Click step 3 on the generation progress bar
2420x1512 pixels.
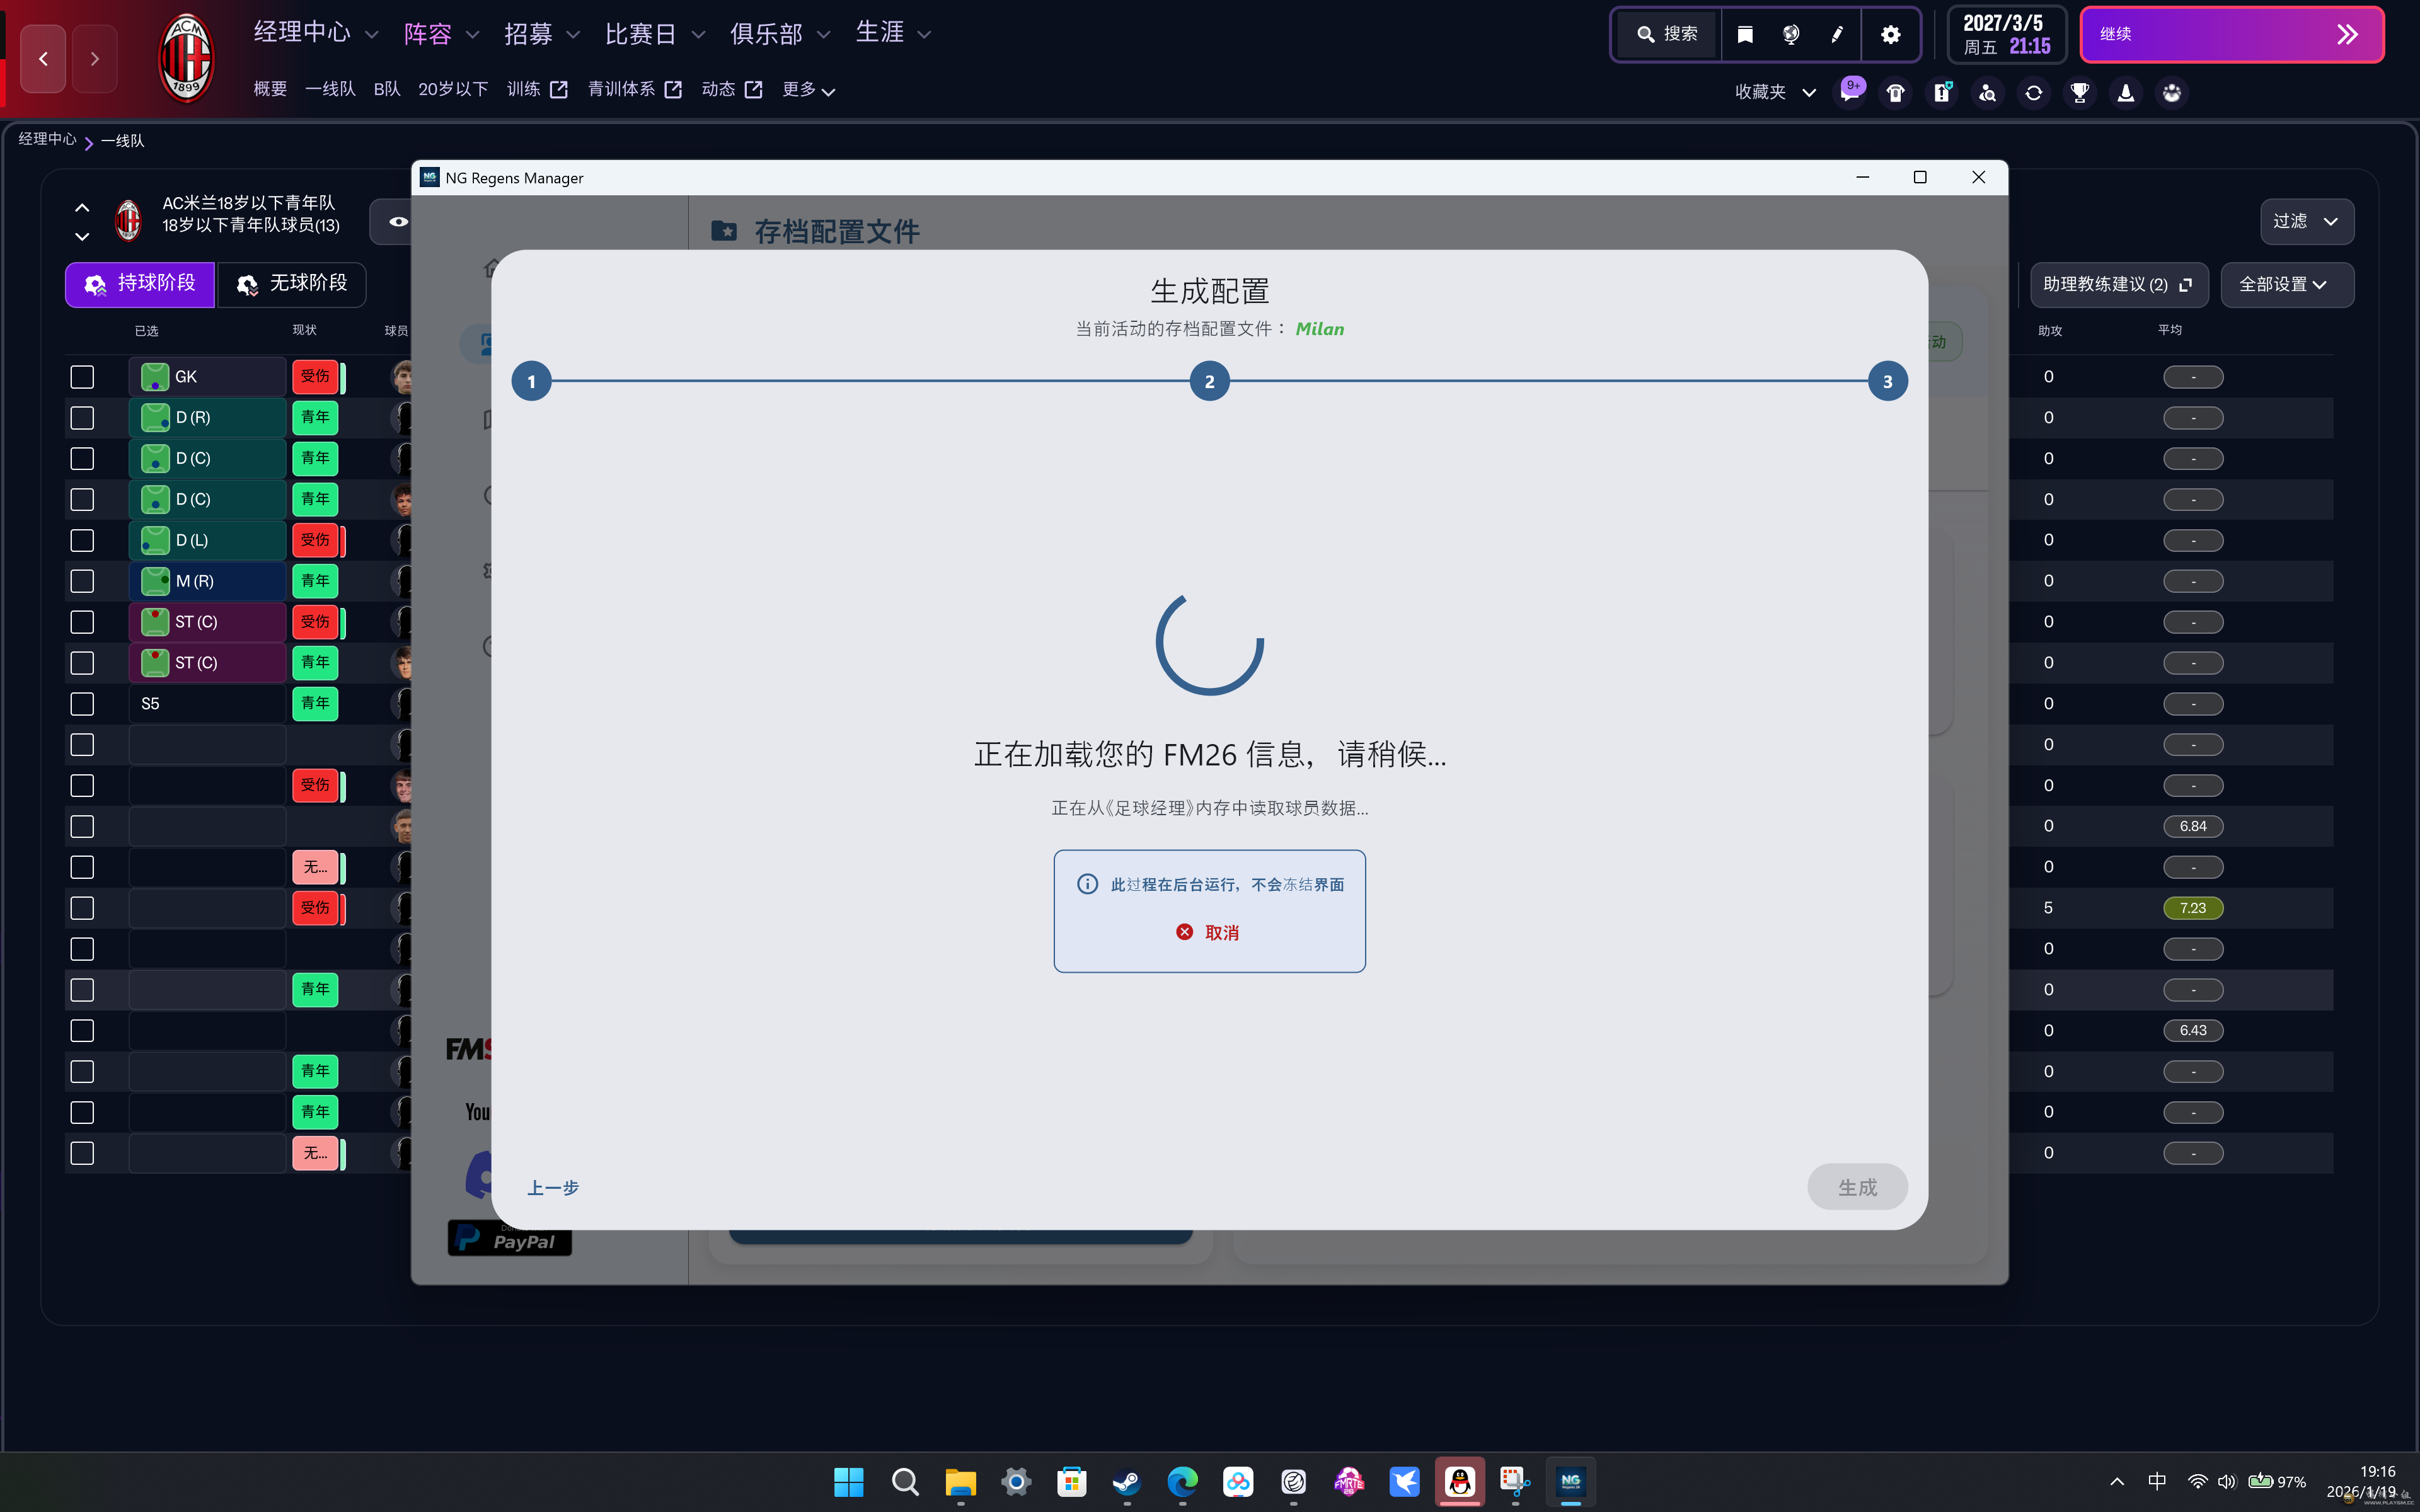(1886, 380)
